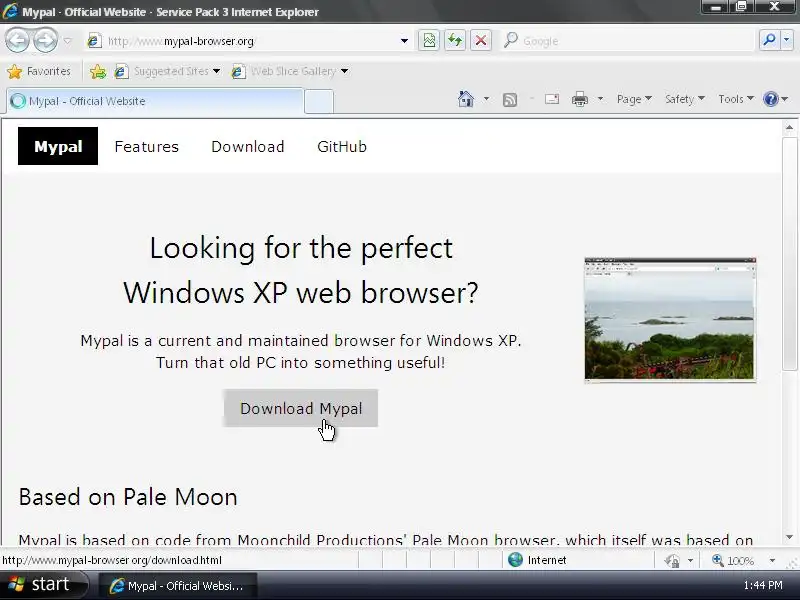Click the Refresh page icon
Image resolution: width=800 pixels, height=600 pixels.
(455, 40)
